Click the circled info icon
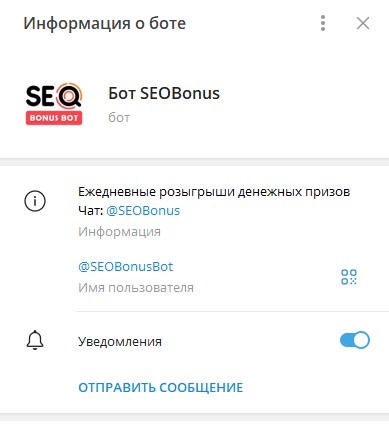The width and height of the screenshot is (389, 433). (35, 201)
